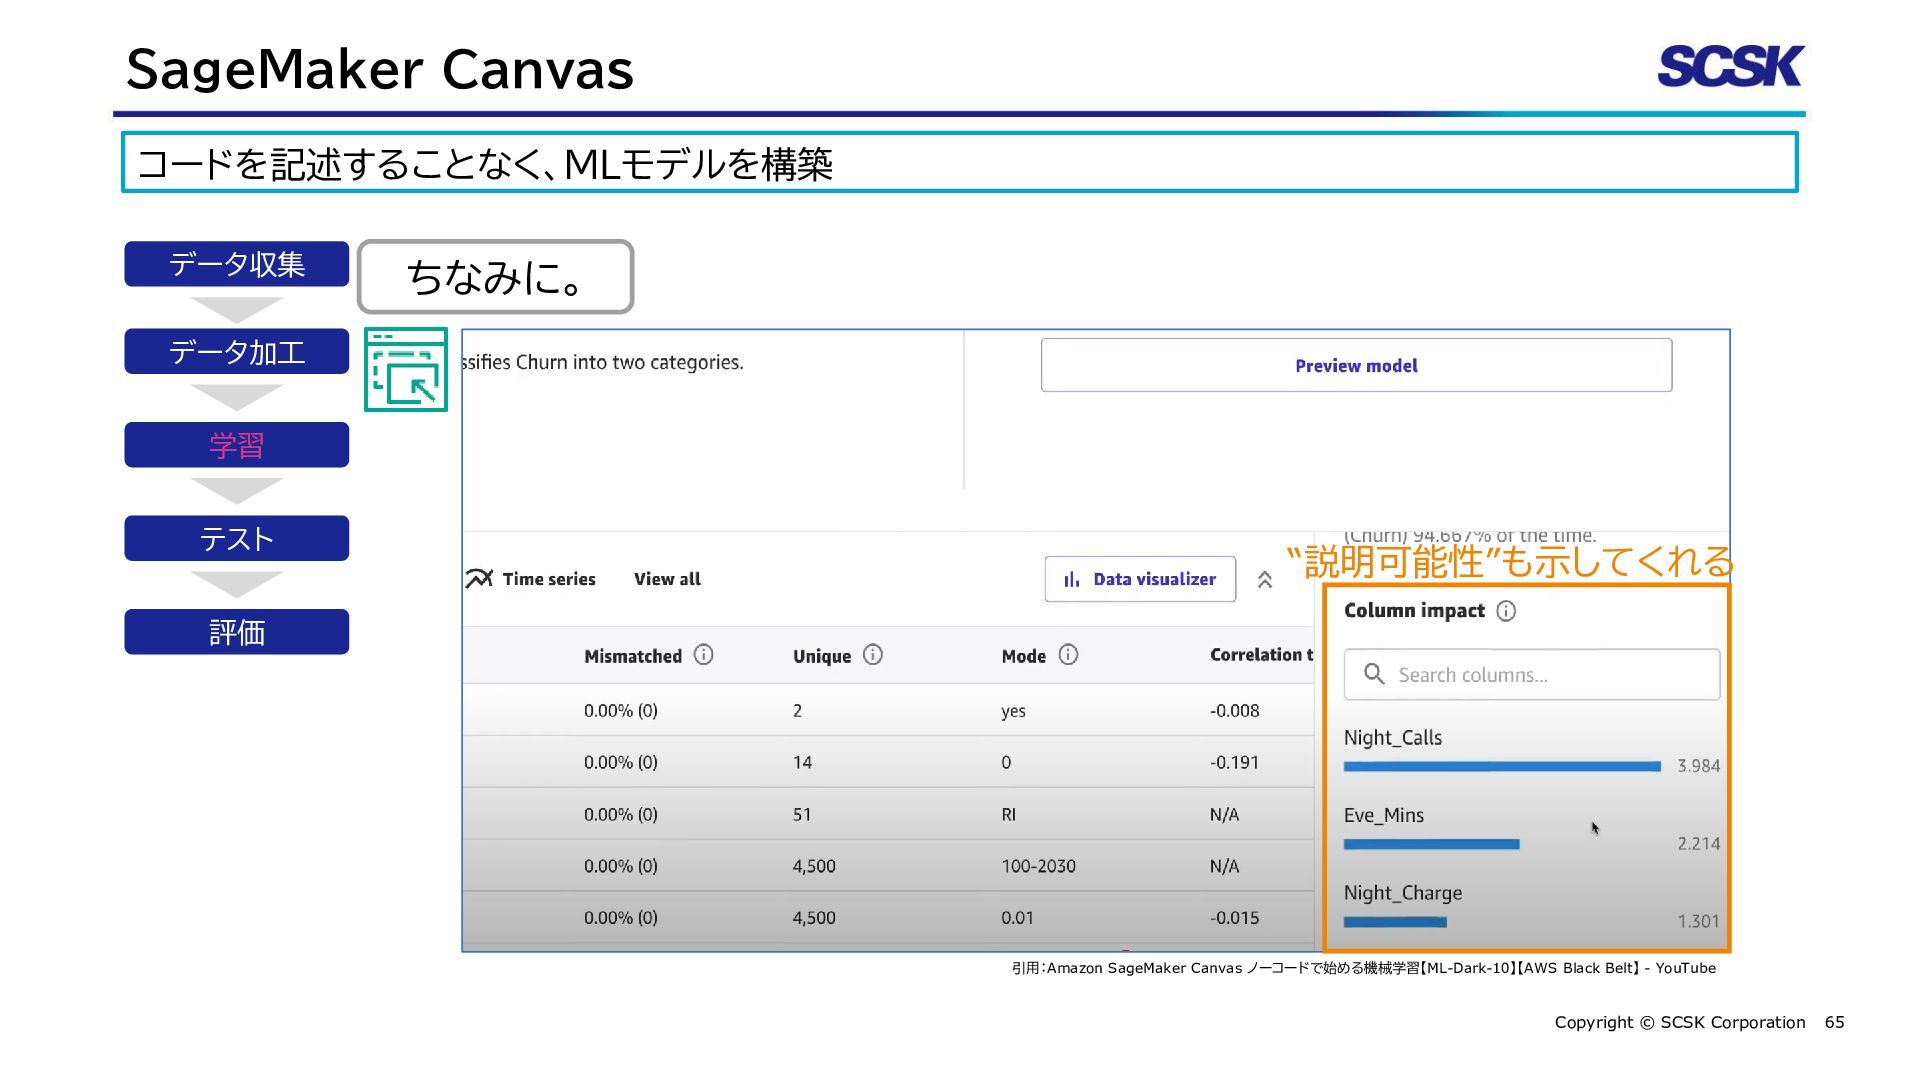This screenshot has width=1920, height=1080.
Task: Click the Mode cell reading yes
Action: pos(1013,711)
